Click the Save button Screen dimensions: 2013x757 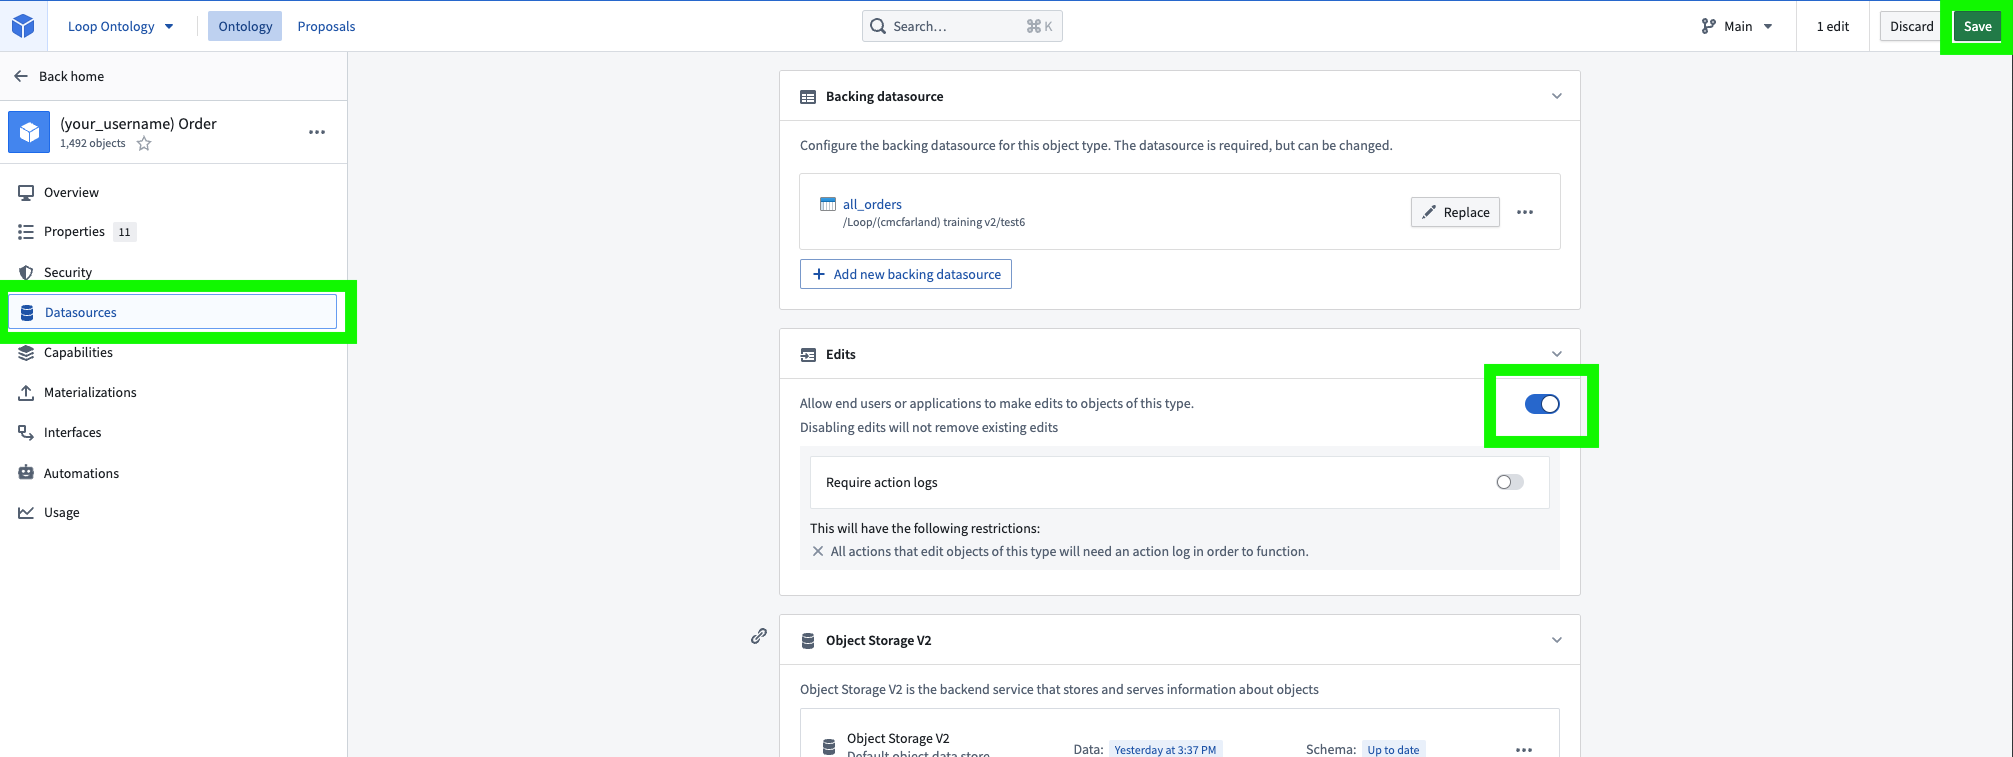1977,26
